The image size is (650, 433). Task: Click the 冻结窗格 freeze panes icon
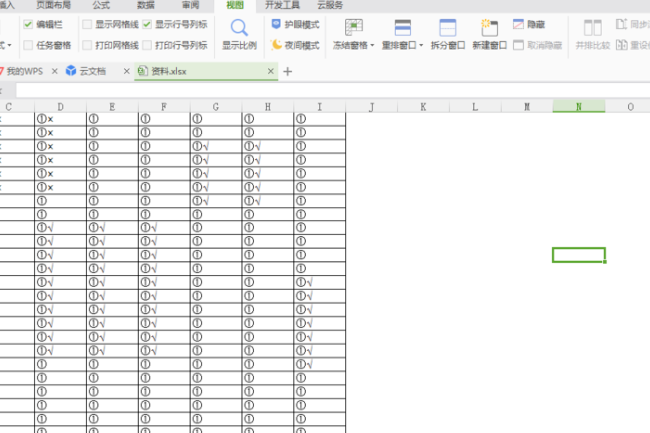coord(354,27)
